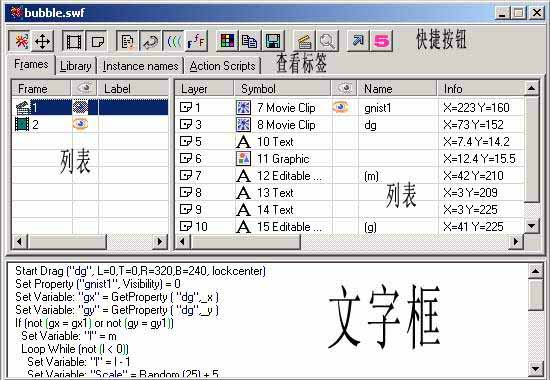
Task: Click layer list scrollbar down arrow
Action: 532,226
